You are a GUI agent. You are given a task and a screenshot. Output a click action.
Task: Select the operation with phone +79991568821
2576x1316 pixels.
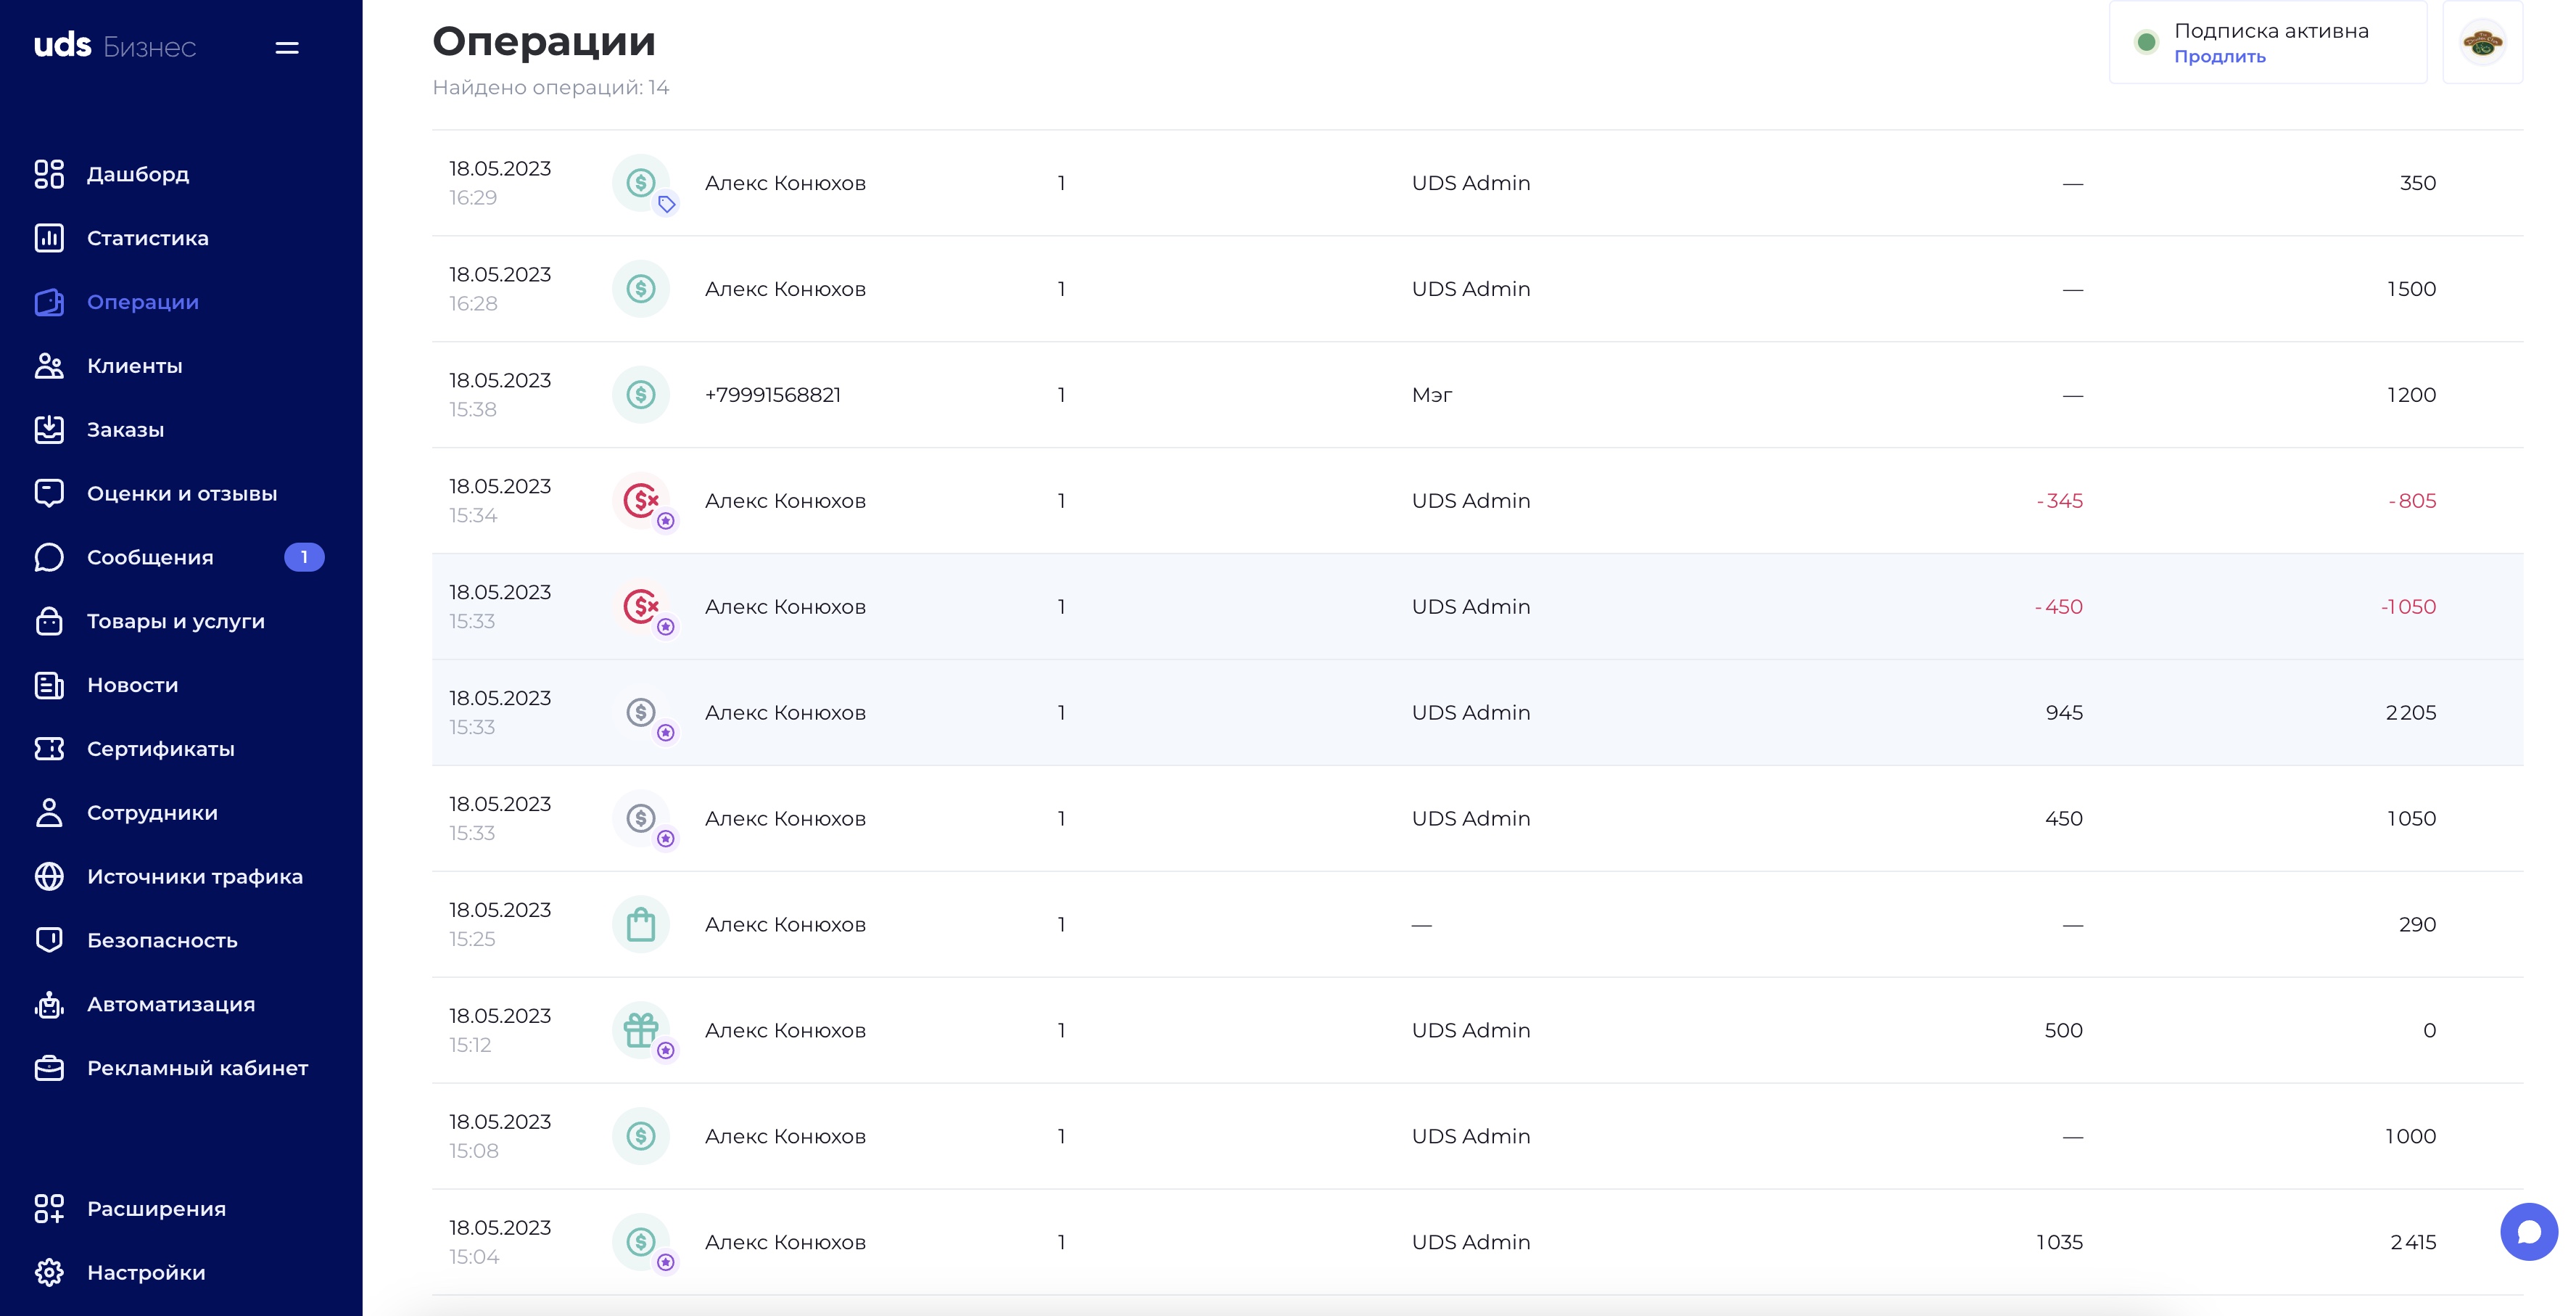point(1477,395)
